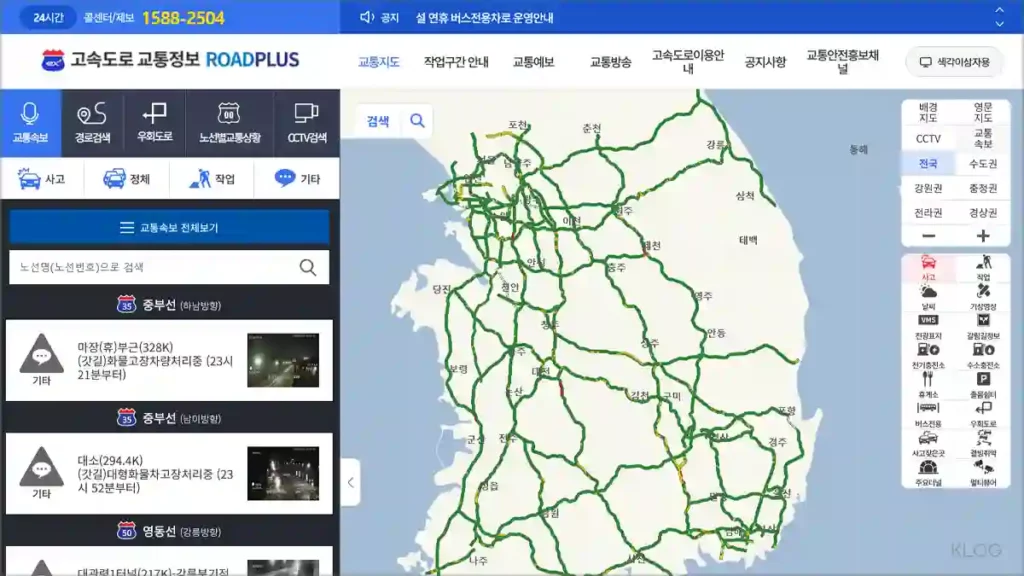This screenshot has width=1024, height=576.
Task: Expand the notice banner with chevron arrows
Action: (998, 17)
